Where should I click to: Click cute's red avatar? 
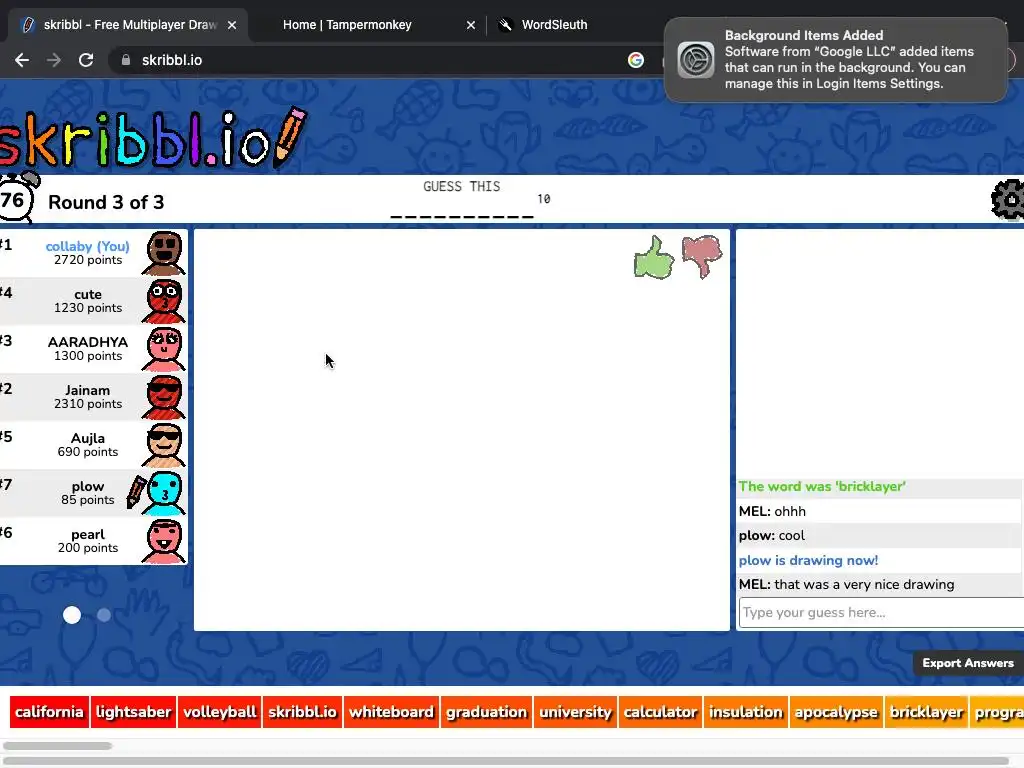(x=163, y=301)
